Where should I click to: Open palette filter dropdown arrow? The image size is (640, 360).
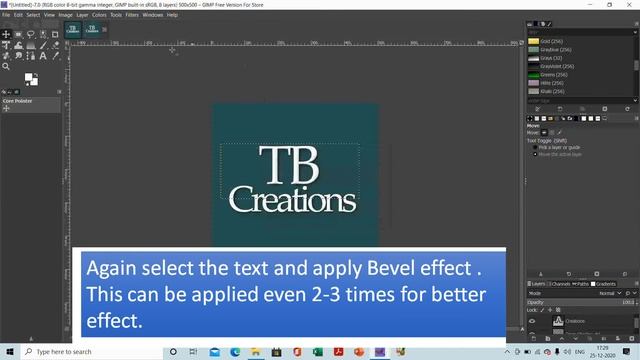click(635, 32)
